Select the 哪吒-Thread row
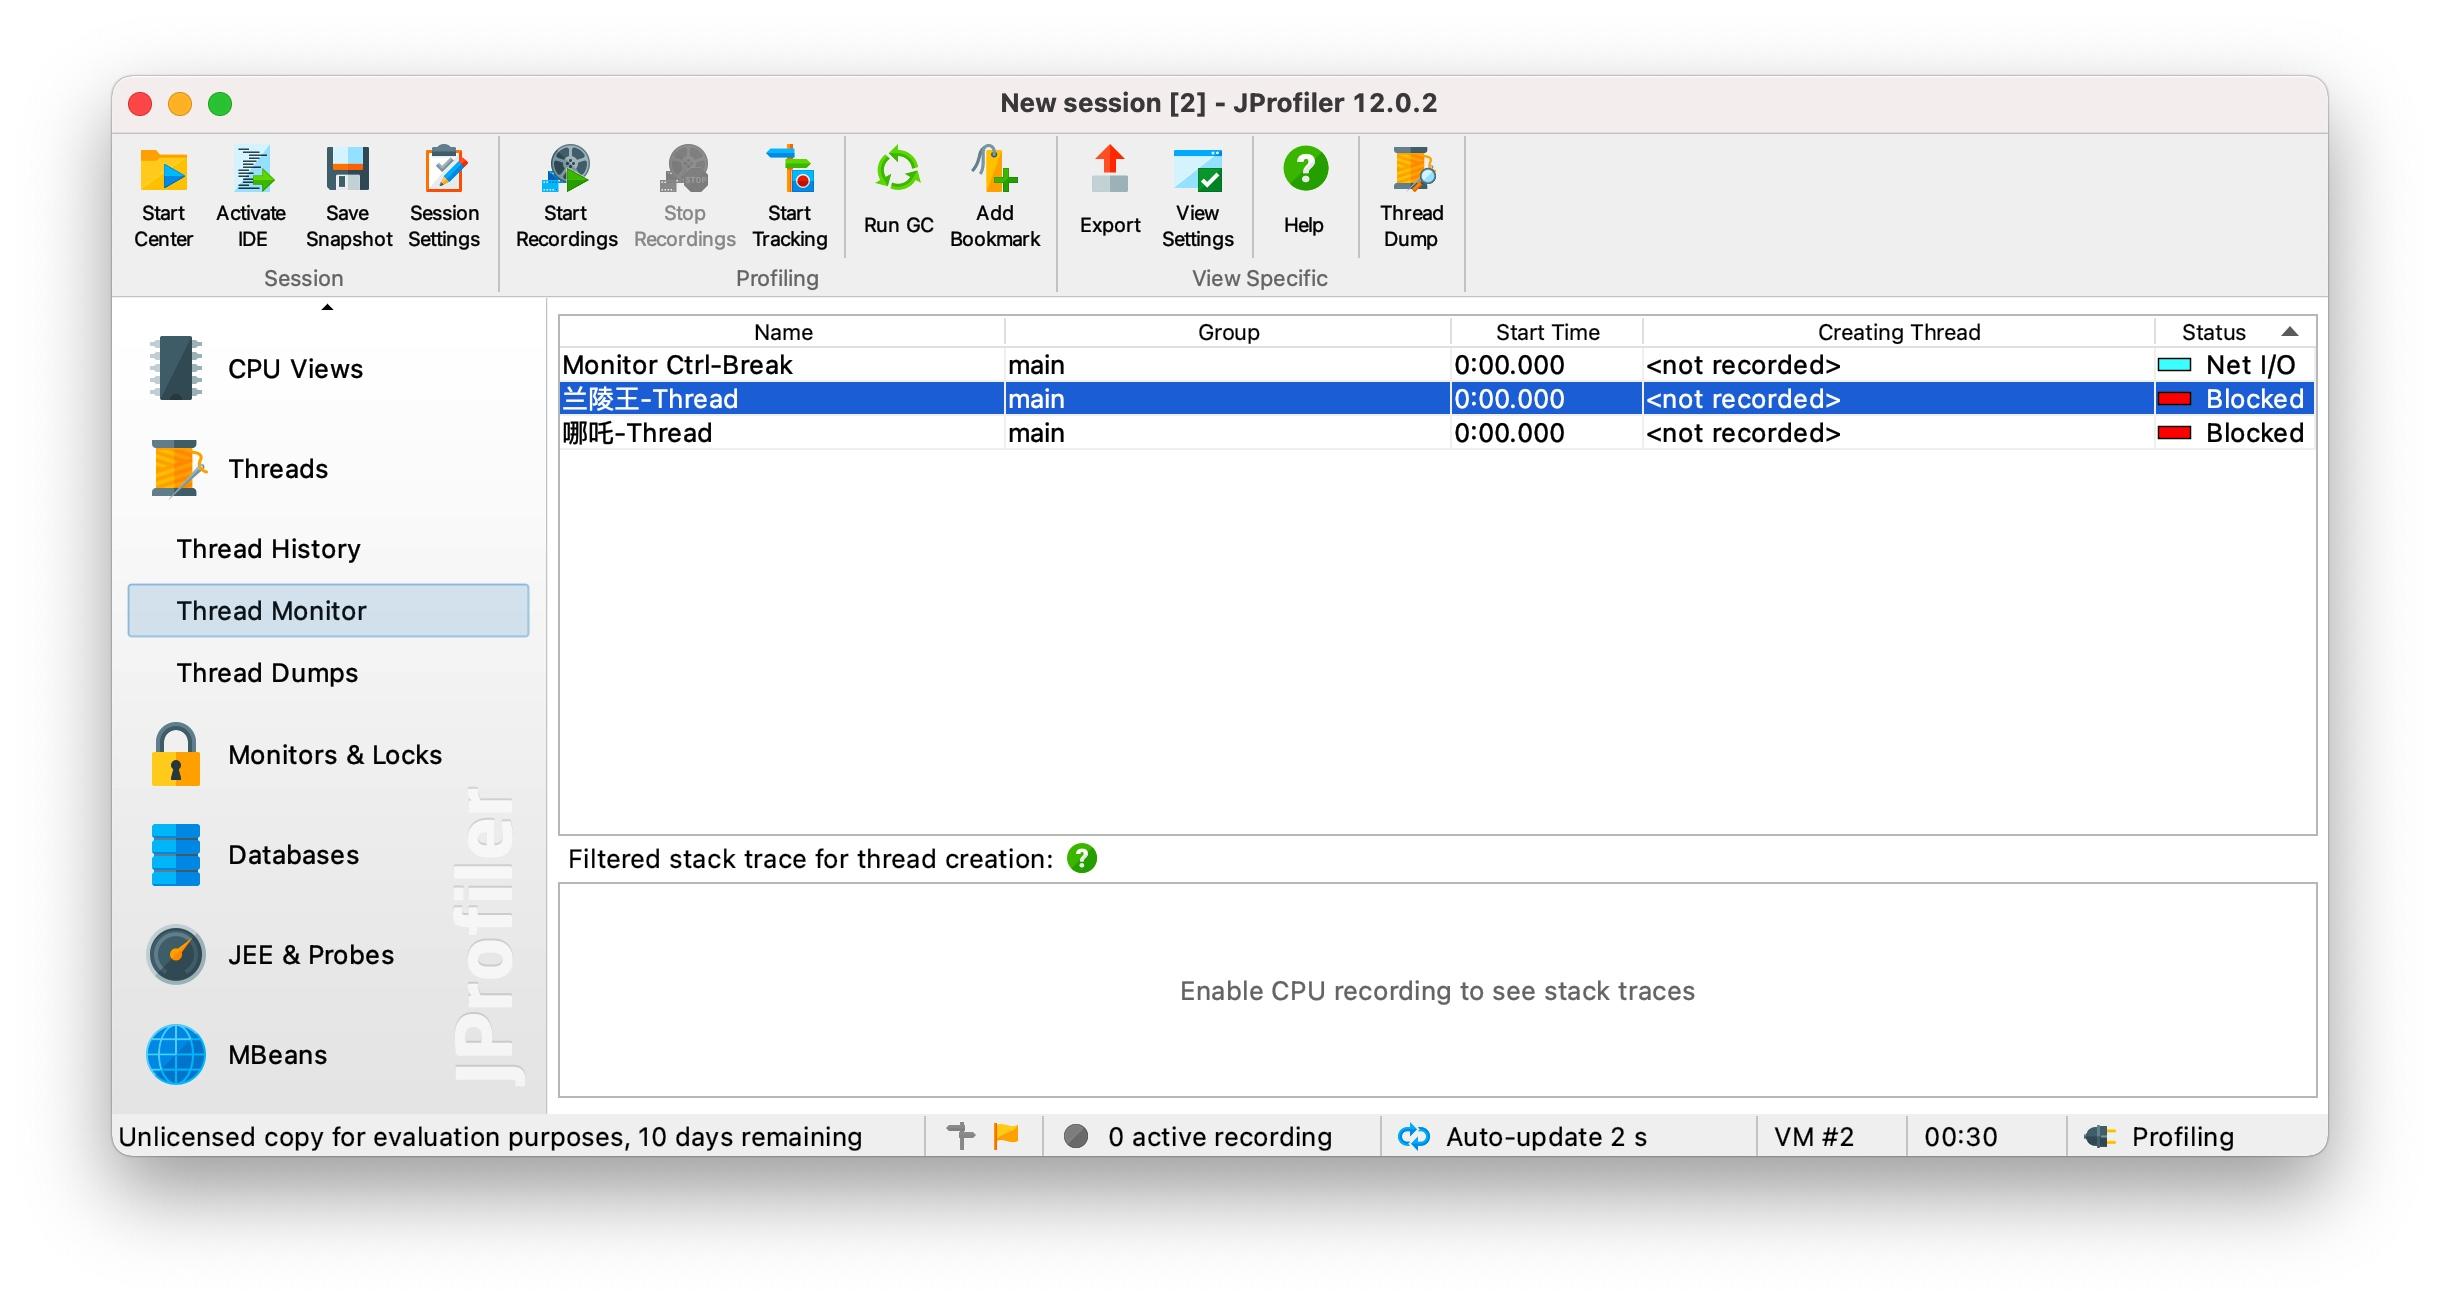Viewport: 2440px width, 1304px height. pyautogui.click(x=1437, y=432)
